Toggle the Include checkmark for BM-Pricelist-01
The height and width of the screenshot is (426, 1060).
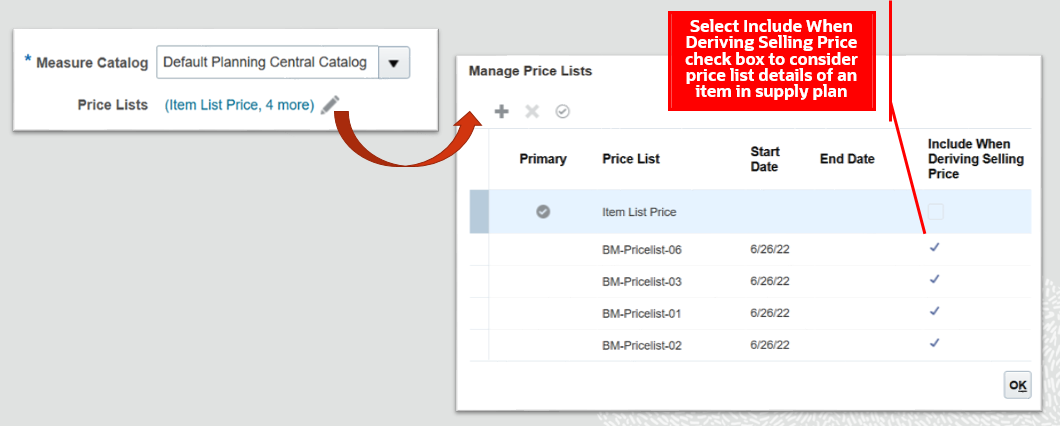935,311
